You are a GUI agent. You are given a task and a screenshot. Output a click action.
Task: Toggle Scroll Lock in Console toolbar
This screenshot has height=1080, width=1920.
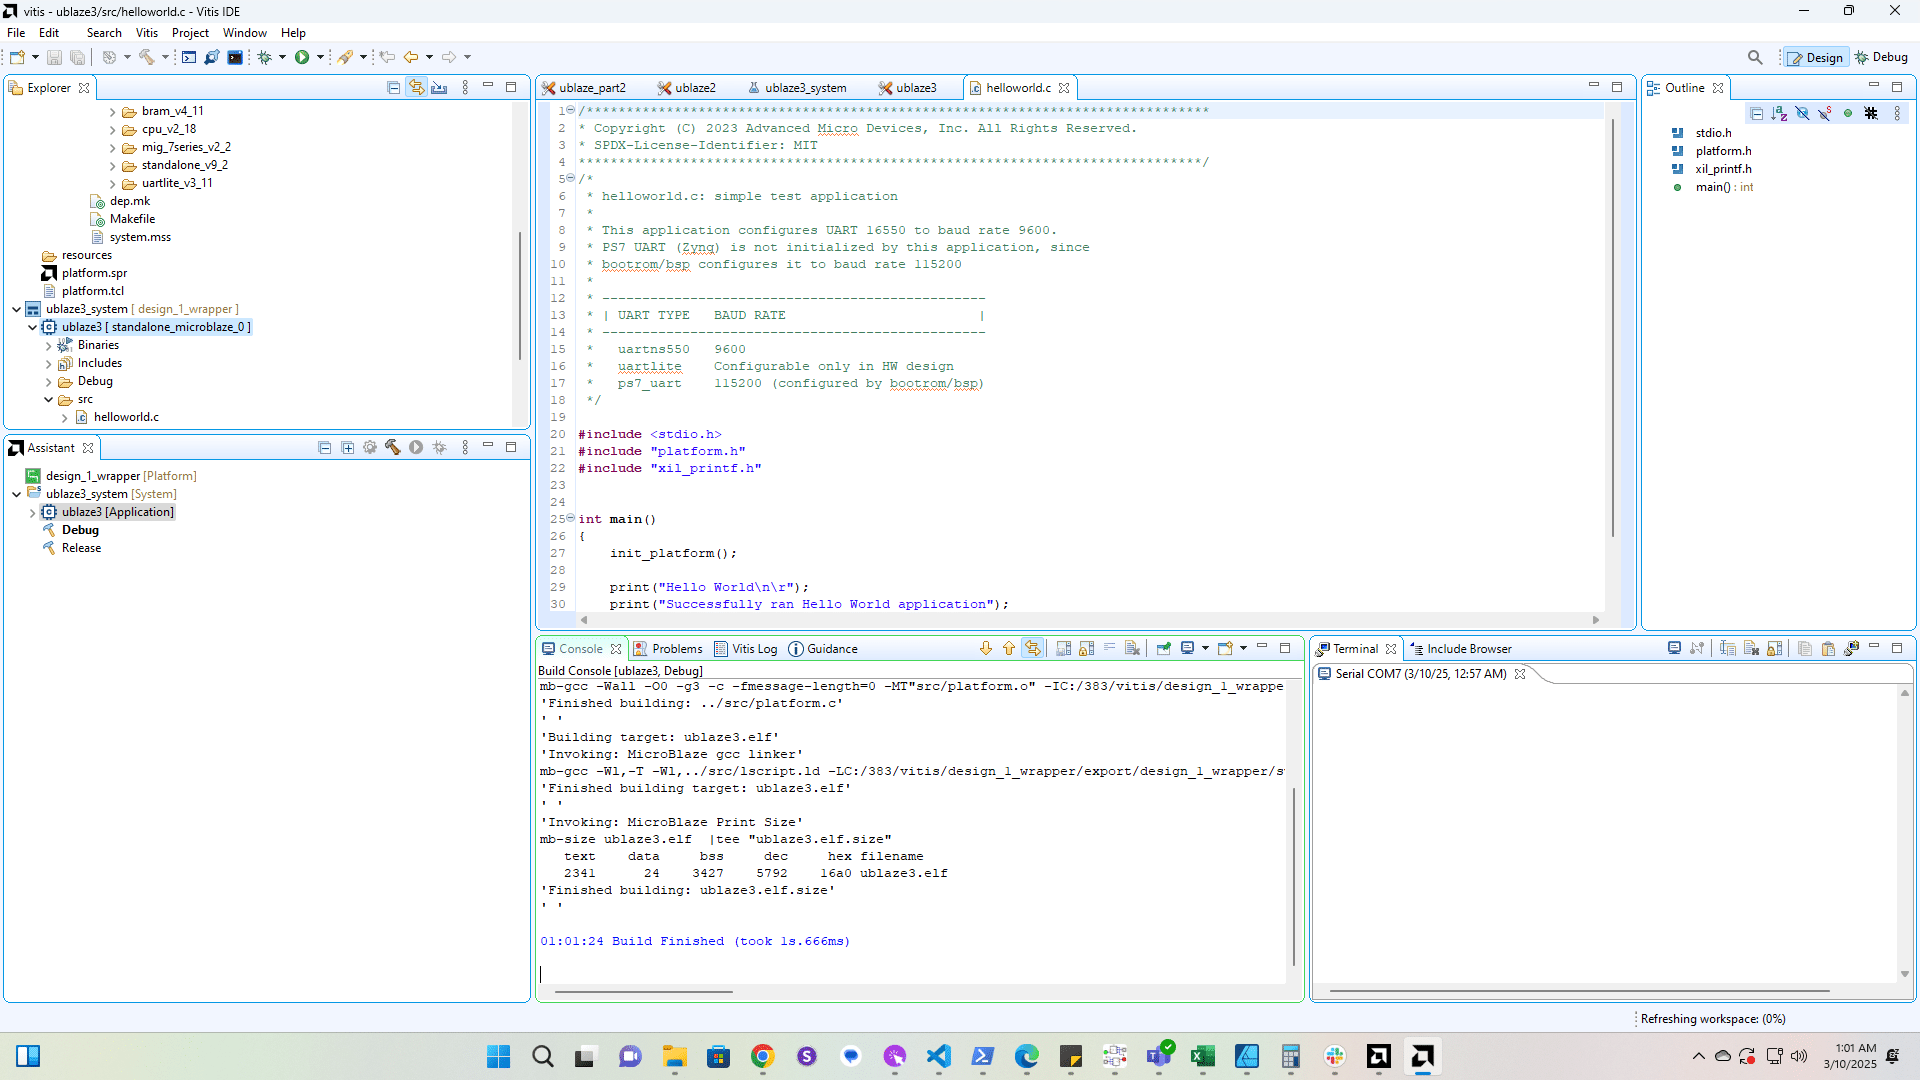pyautogui.click(x=1086, y=648)
